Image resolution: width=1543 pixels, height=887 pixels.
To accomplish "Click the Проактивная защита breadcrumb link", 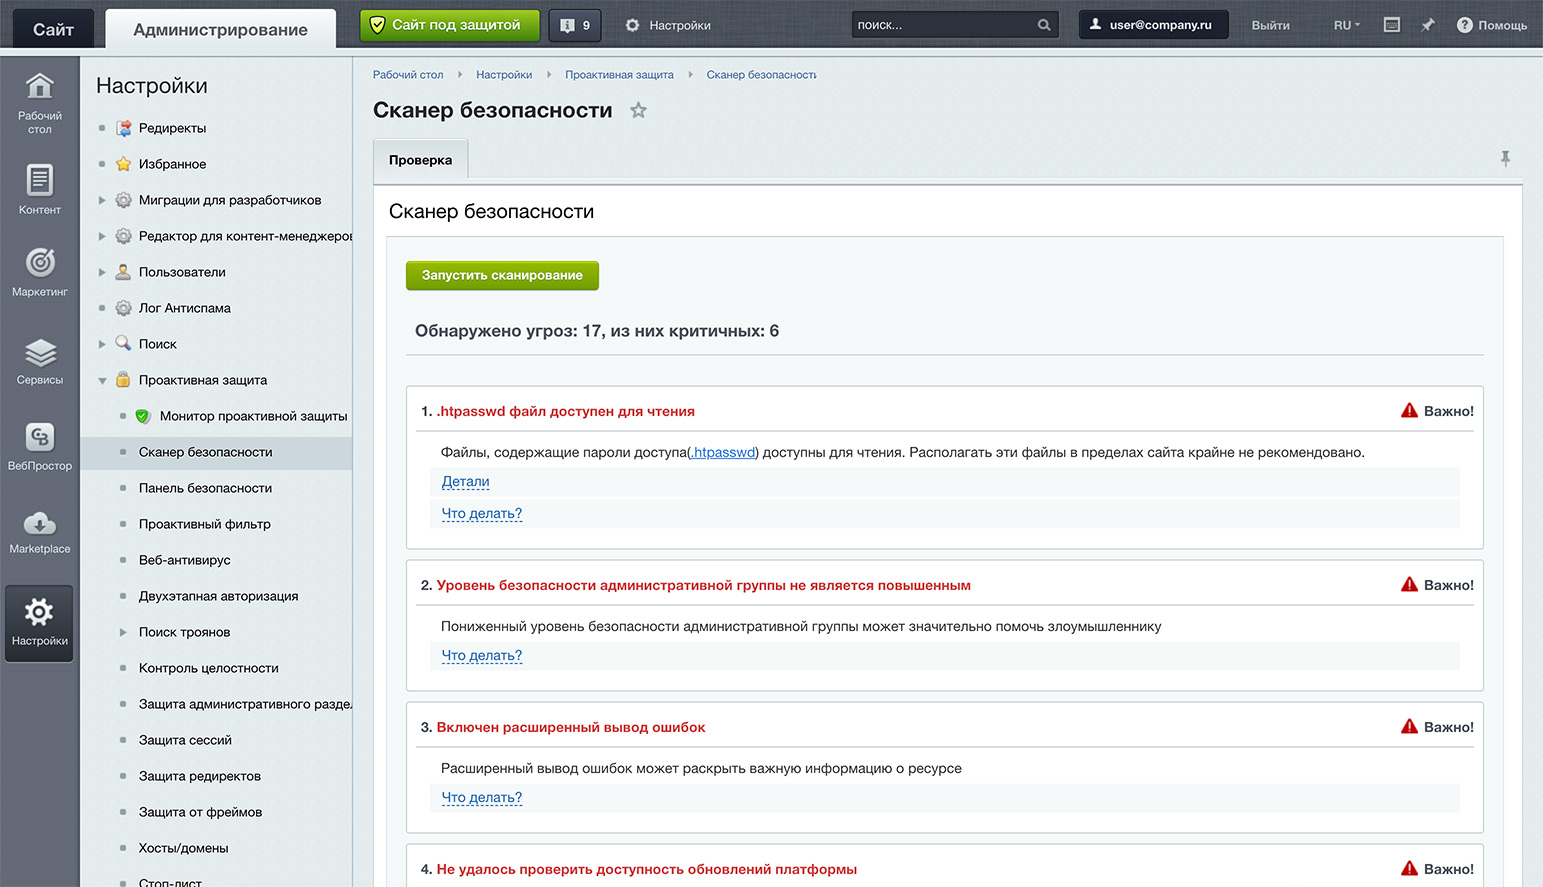I will tap(619, 75).
